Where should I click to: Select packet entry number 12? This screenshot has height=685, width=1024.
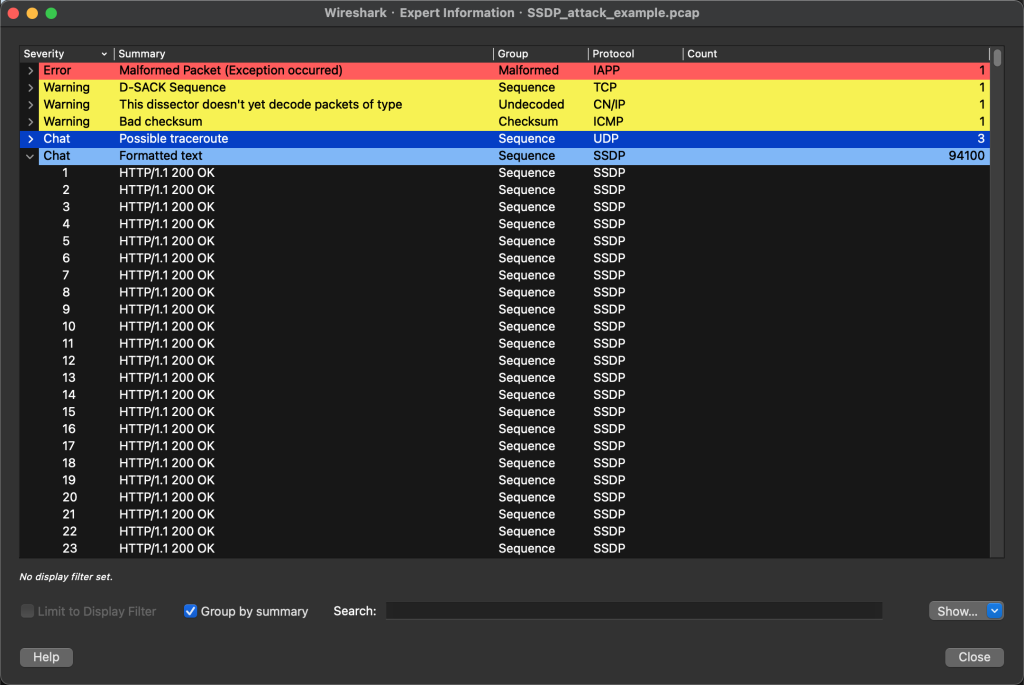505,360
